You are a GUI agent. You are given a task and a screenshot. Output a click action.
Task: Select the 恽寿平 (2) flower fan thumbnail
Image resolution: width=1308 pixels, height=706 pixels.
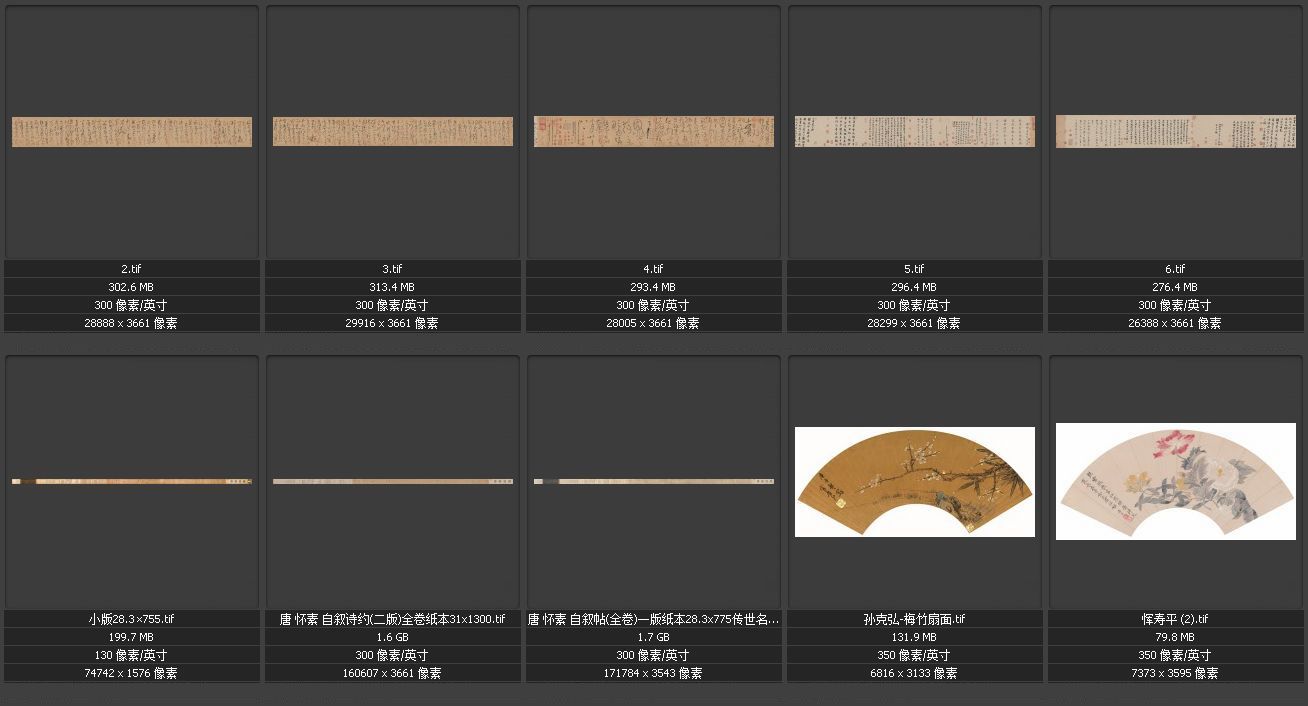click(x=1176, y=482)
